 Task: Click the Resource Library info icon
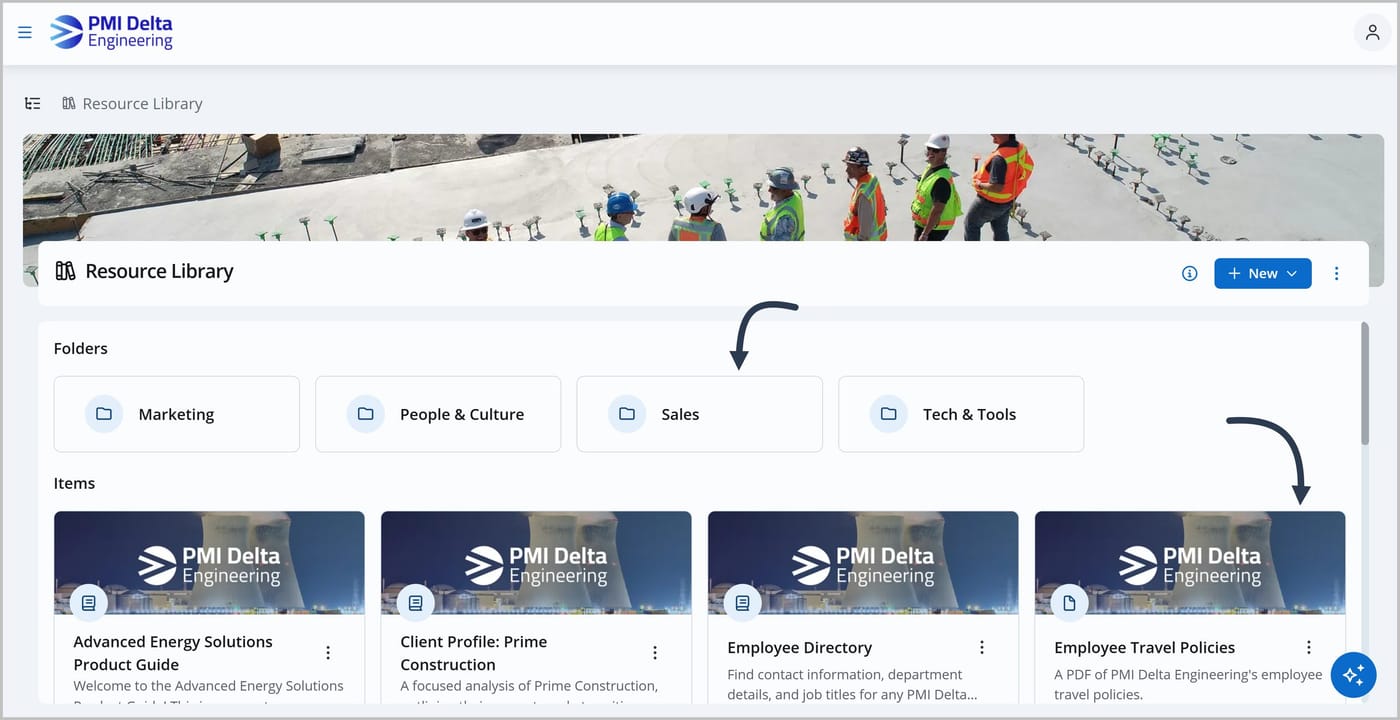click(x=1189, y=273)
